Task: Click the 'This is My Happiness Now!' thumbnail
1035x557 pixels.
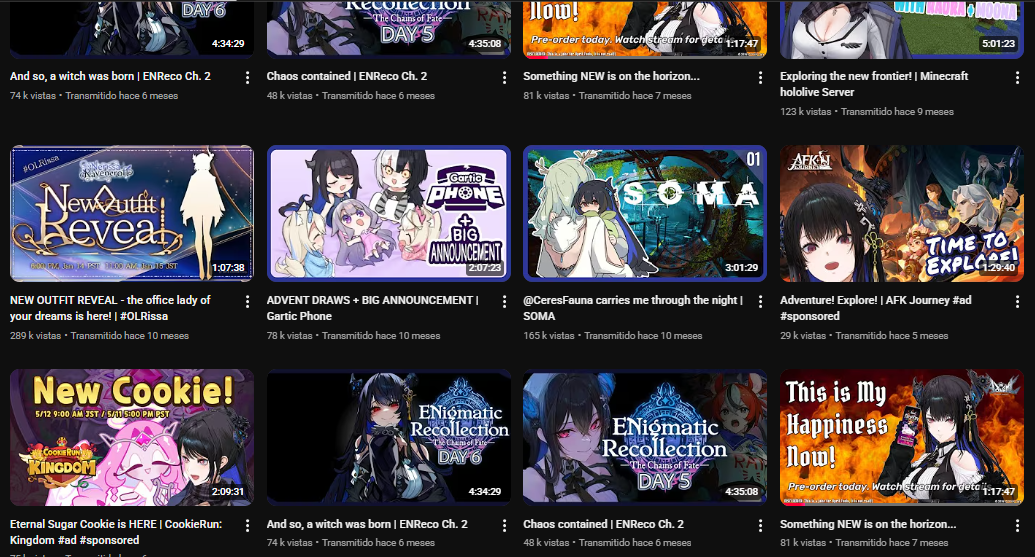Action: (x=902, y=438)
